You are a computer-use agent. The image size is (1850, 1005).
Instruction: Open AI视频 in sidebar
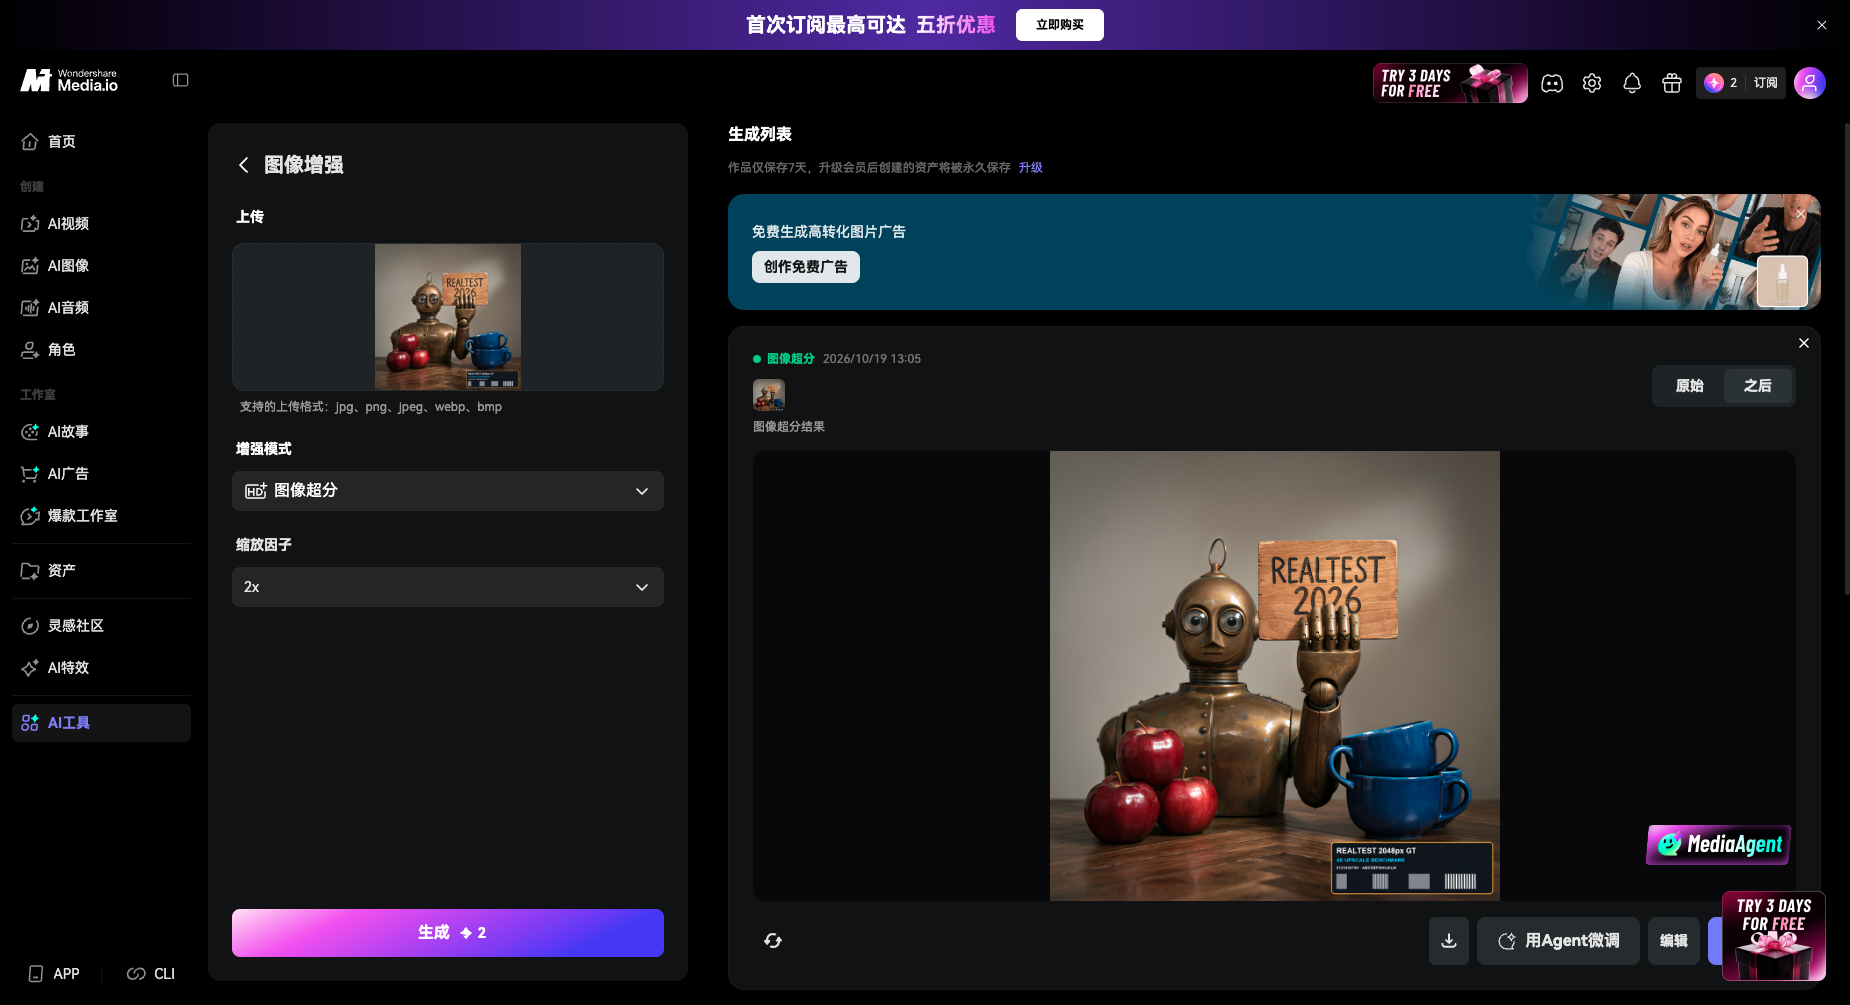pos(101,224)
